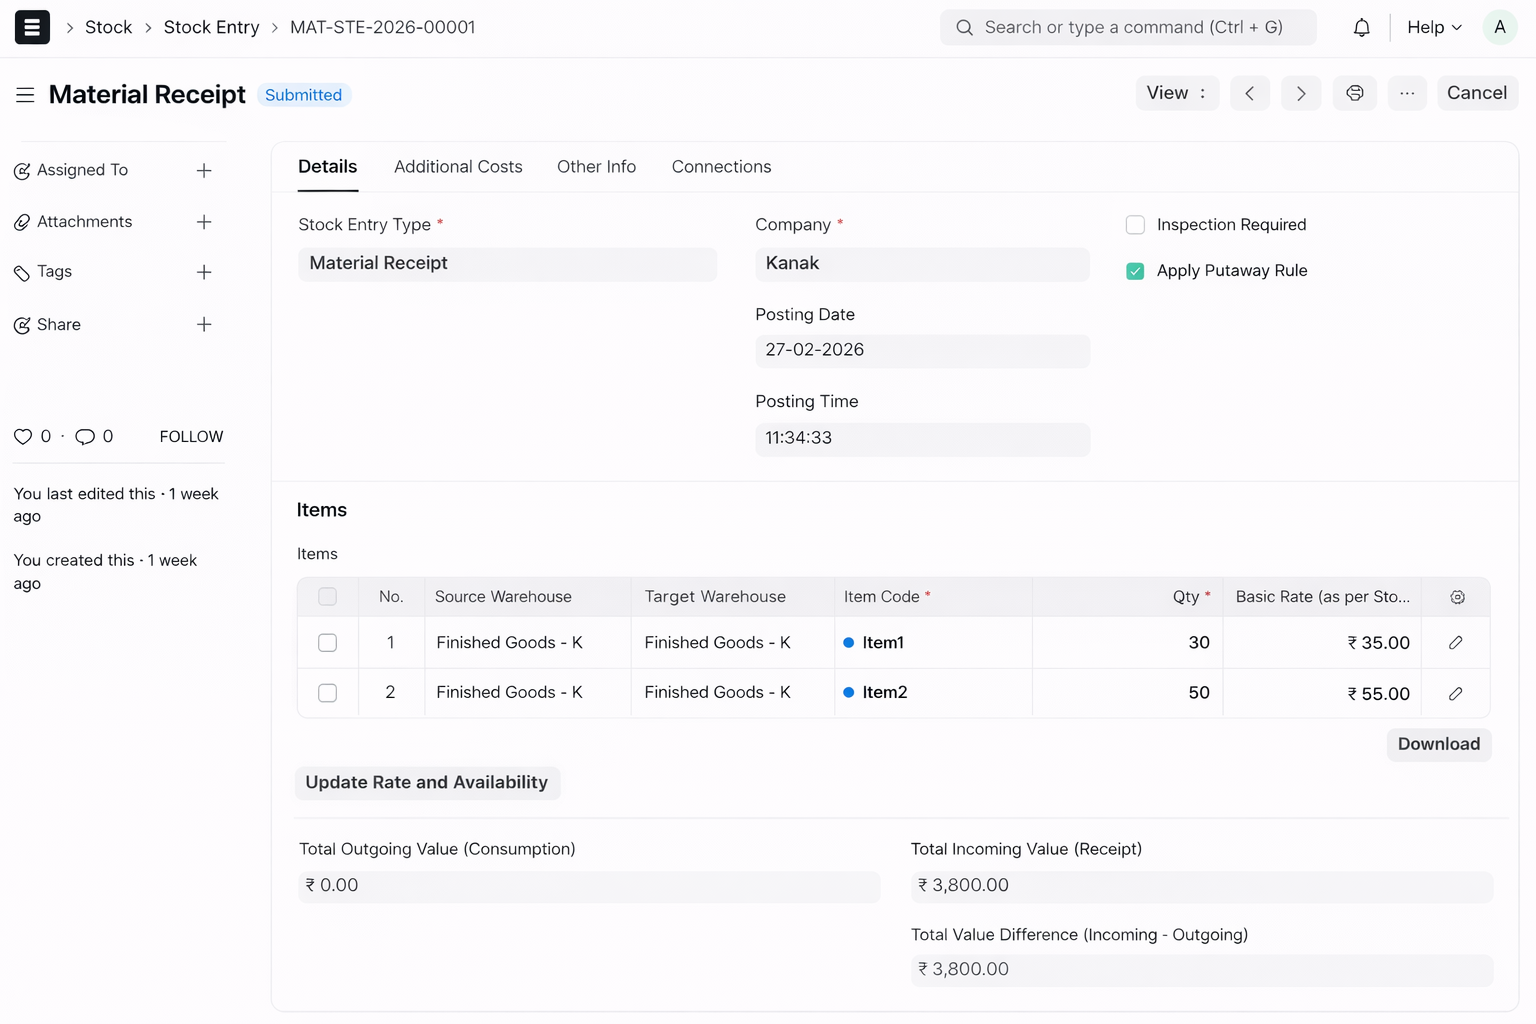Click Posting Time 11:34:33 field
Image resolution: width=1536 pixels, height=1024 pixels.
pos(922,439)
